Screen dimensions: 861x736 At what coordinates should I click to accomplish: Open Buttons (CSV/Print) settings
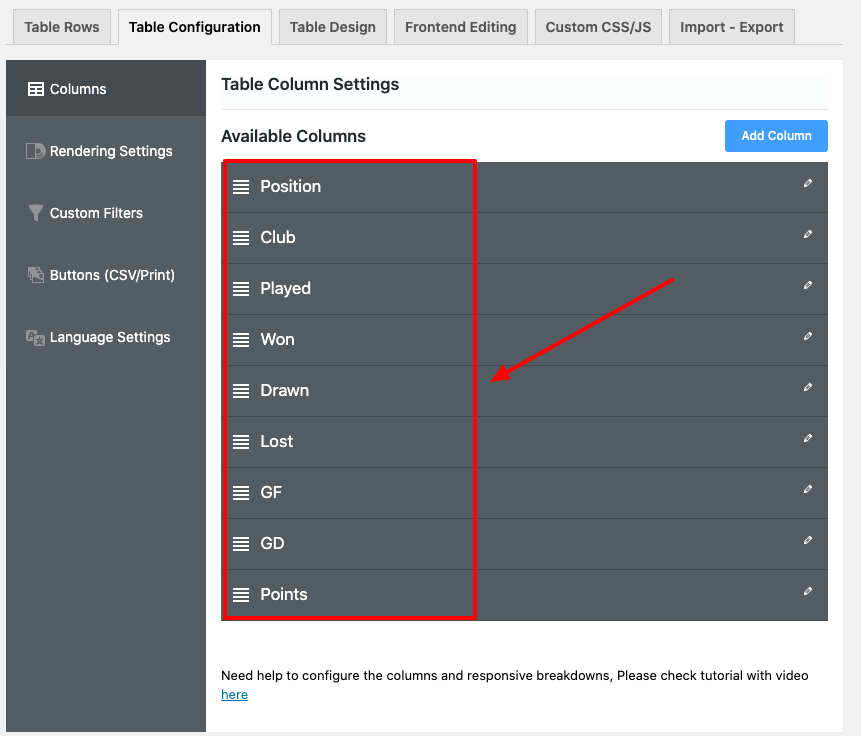click(x=111, y=275)
